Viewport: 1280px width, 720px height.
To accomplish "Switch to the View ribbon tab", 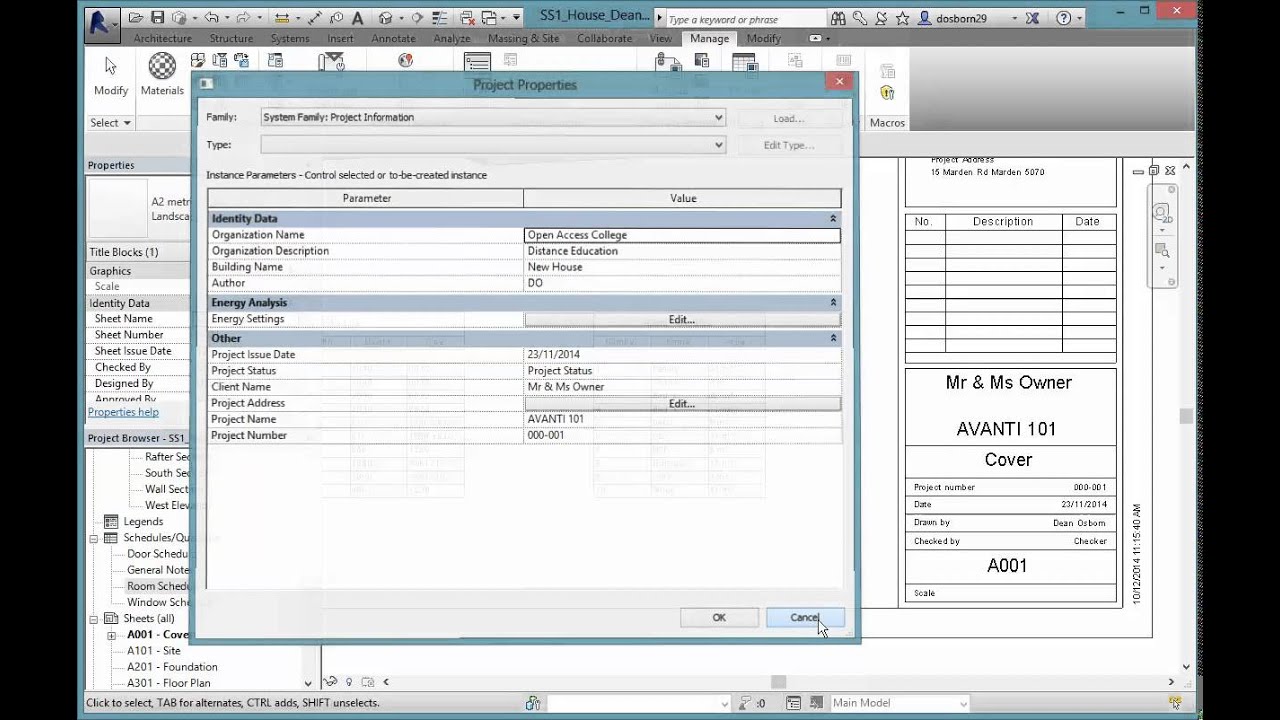I will (x=660, y=38).
